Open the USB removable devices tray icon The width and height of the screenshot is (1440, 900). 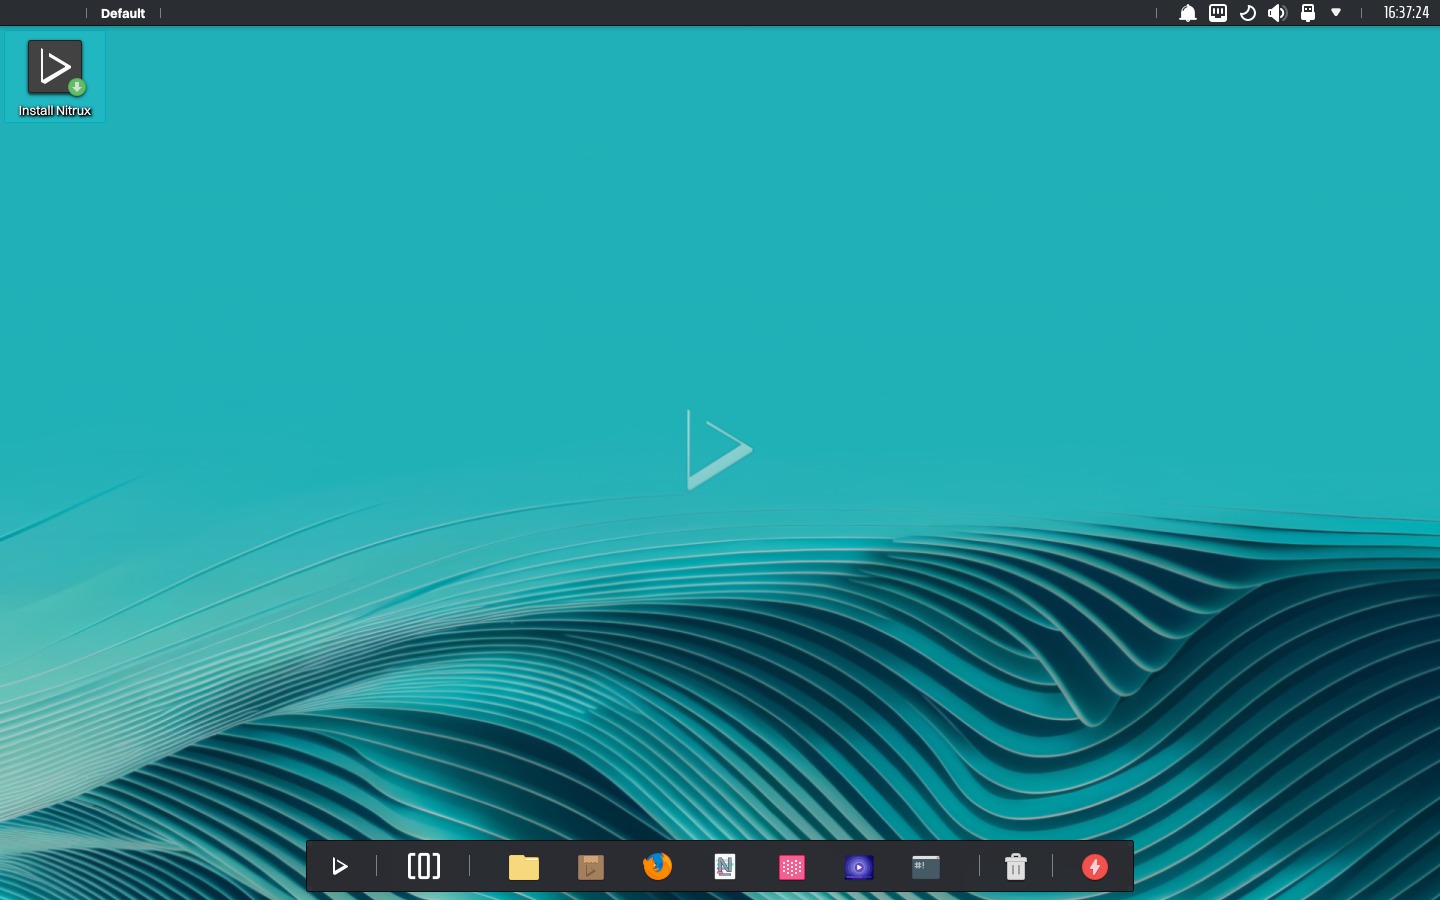tap(1307, 13)
